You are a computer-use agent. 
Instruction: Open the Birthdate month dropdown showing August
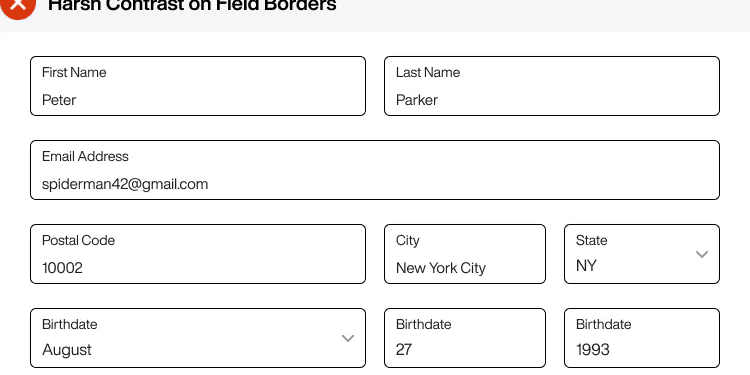(x=198, y=338)
